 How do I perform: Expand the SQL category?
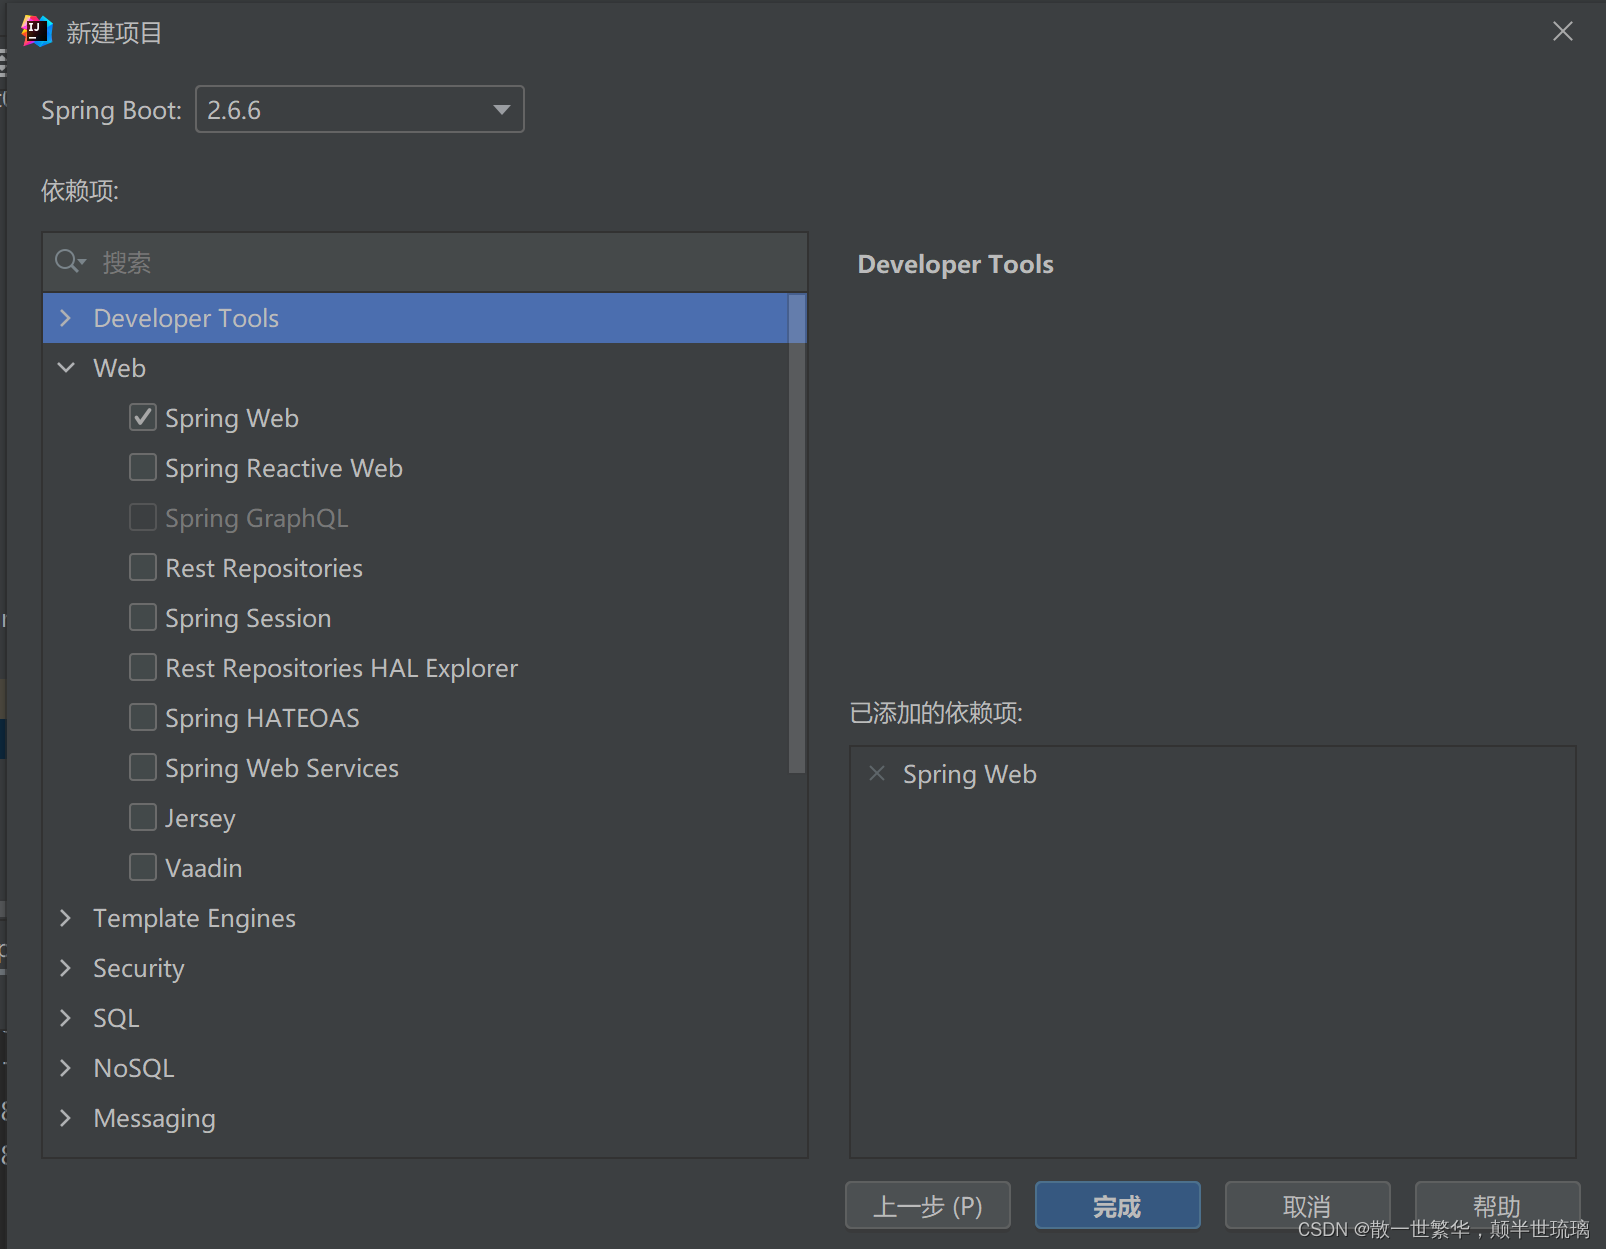[66, 1018]
